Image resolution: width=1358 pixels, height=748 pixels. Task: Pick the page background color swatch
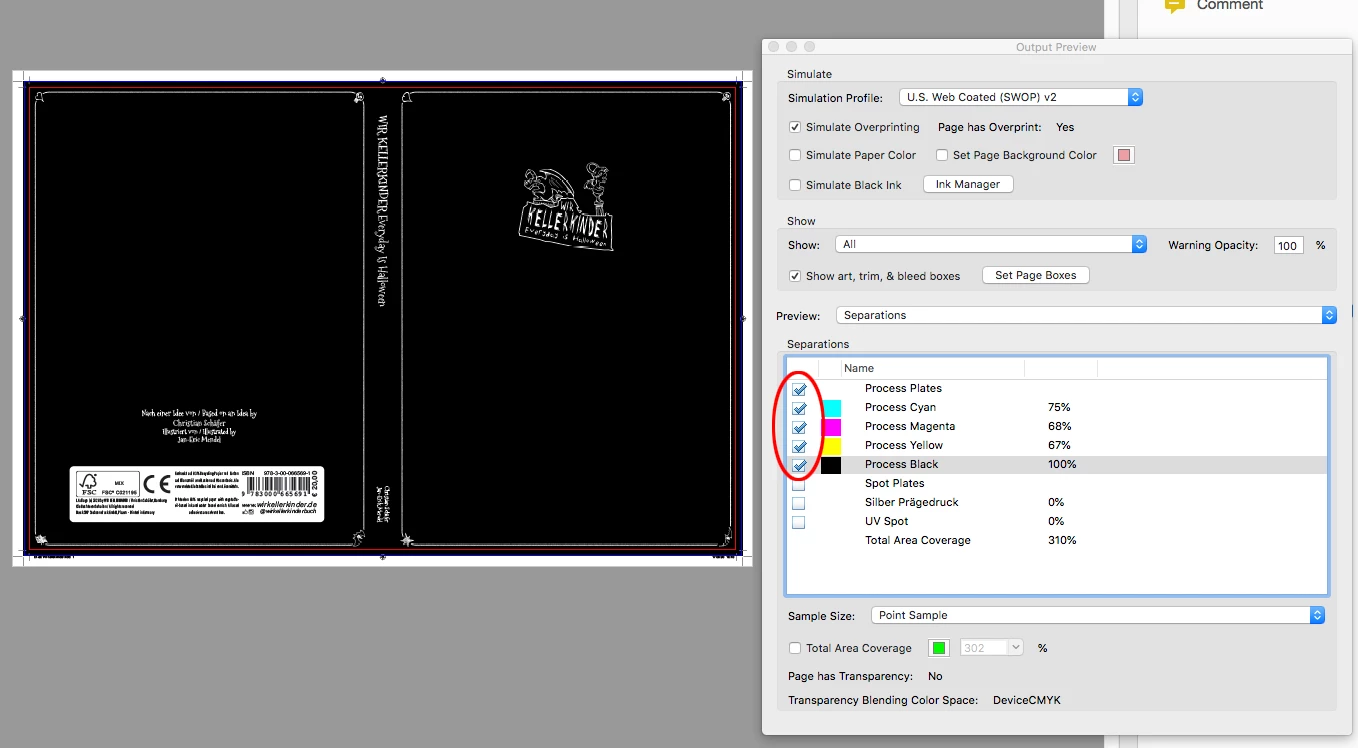[1124, 155]
